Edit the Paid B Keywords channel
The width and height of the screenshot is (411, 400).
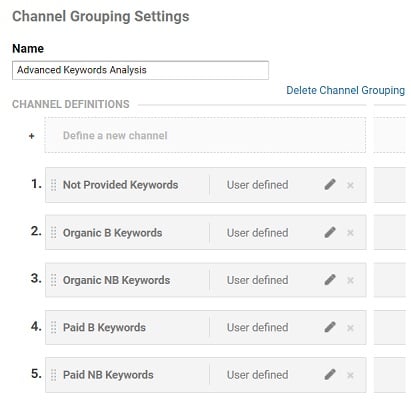tap(330, 327)
